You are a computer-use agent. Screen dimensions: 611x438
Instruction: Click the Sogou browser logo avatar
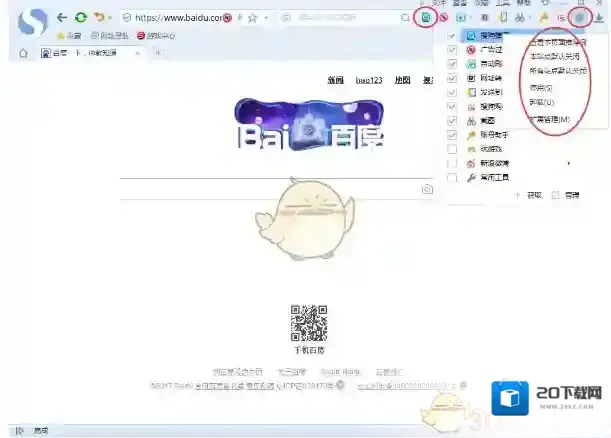click(x=33, y=22)
